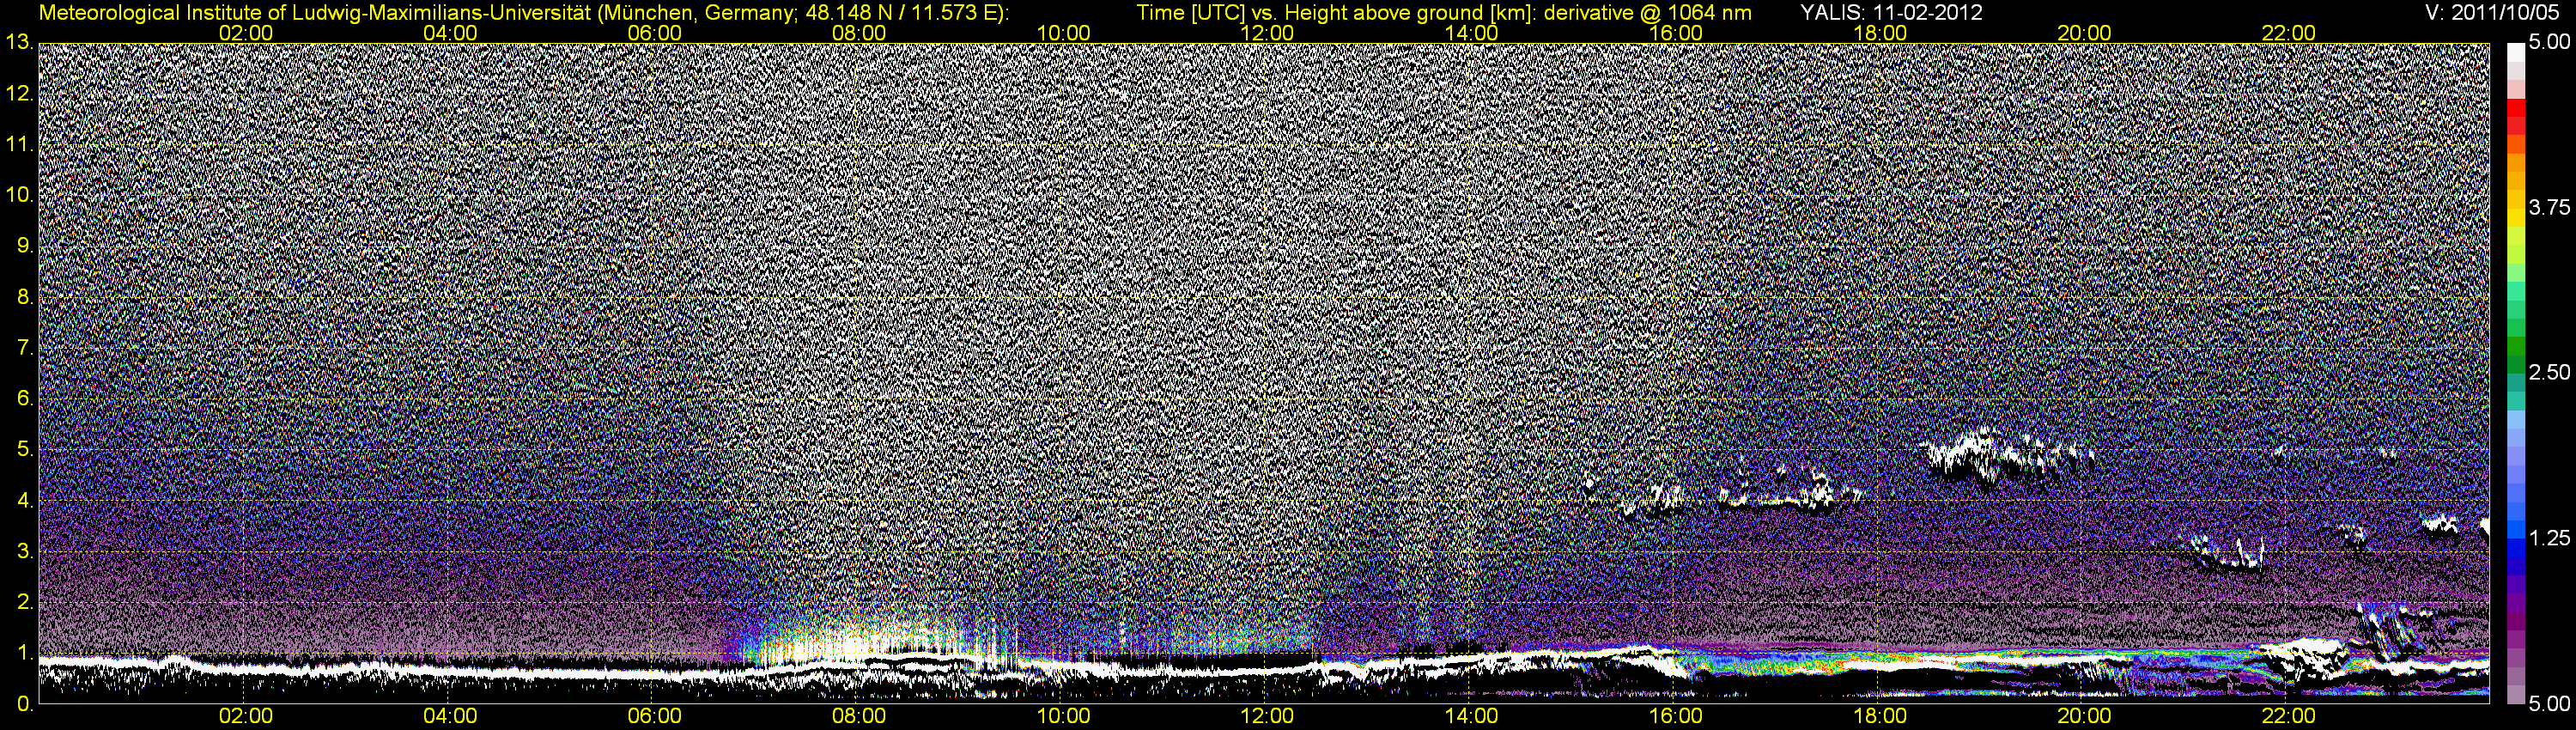Click 16:00 on the bottom time axis
Screen dimensions: 2576x730
(1676, 717)
